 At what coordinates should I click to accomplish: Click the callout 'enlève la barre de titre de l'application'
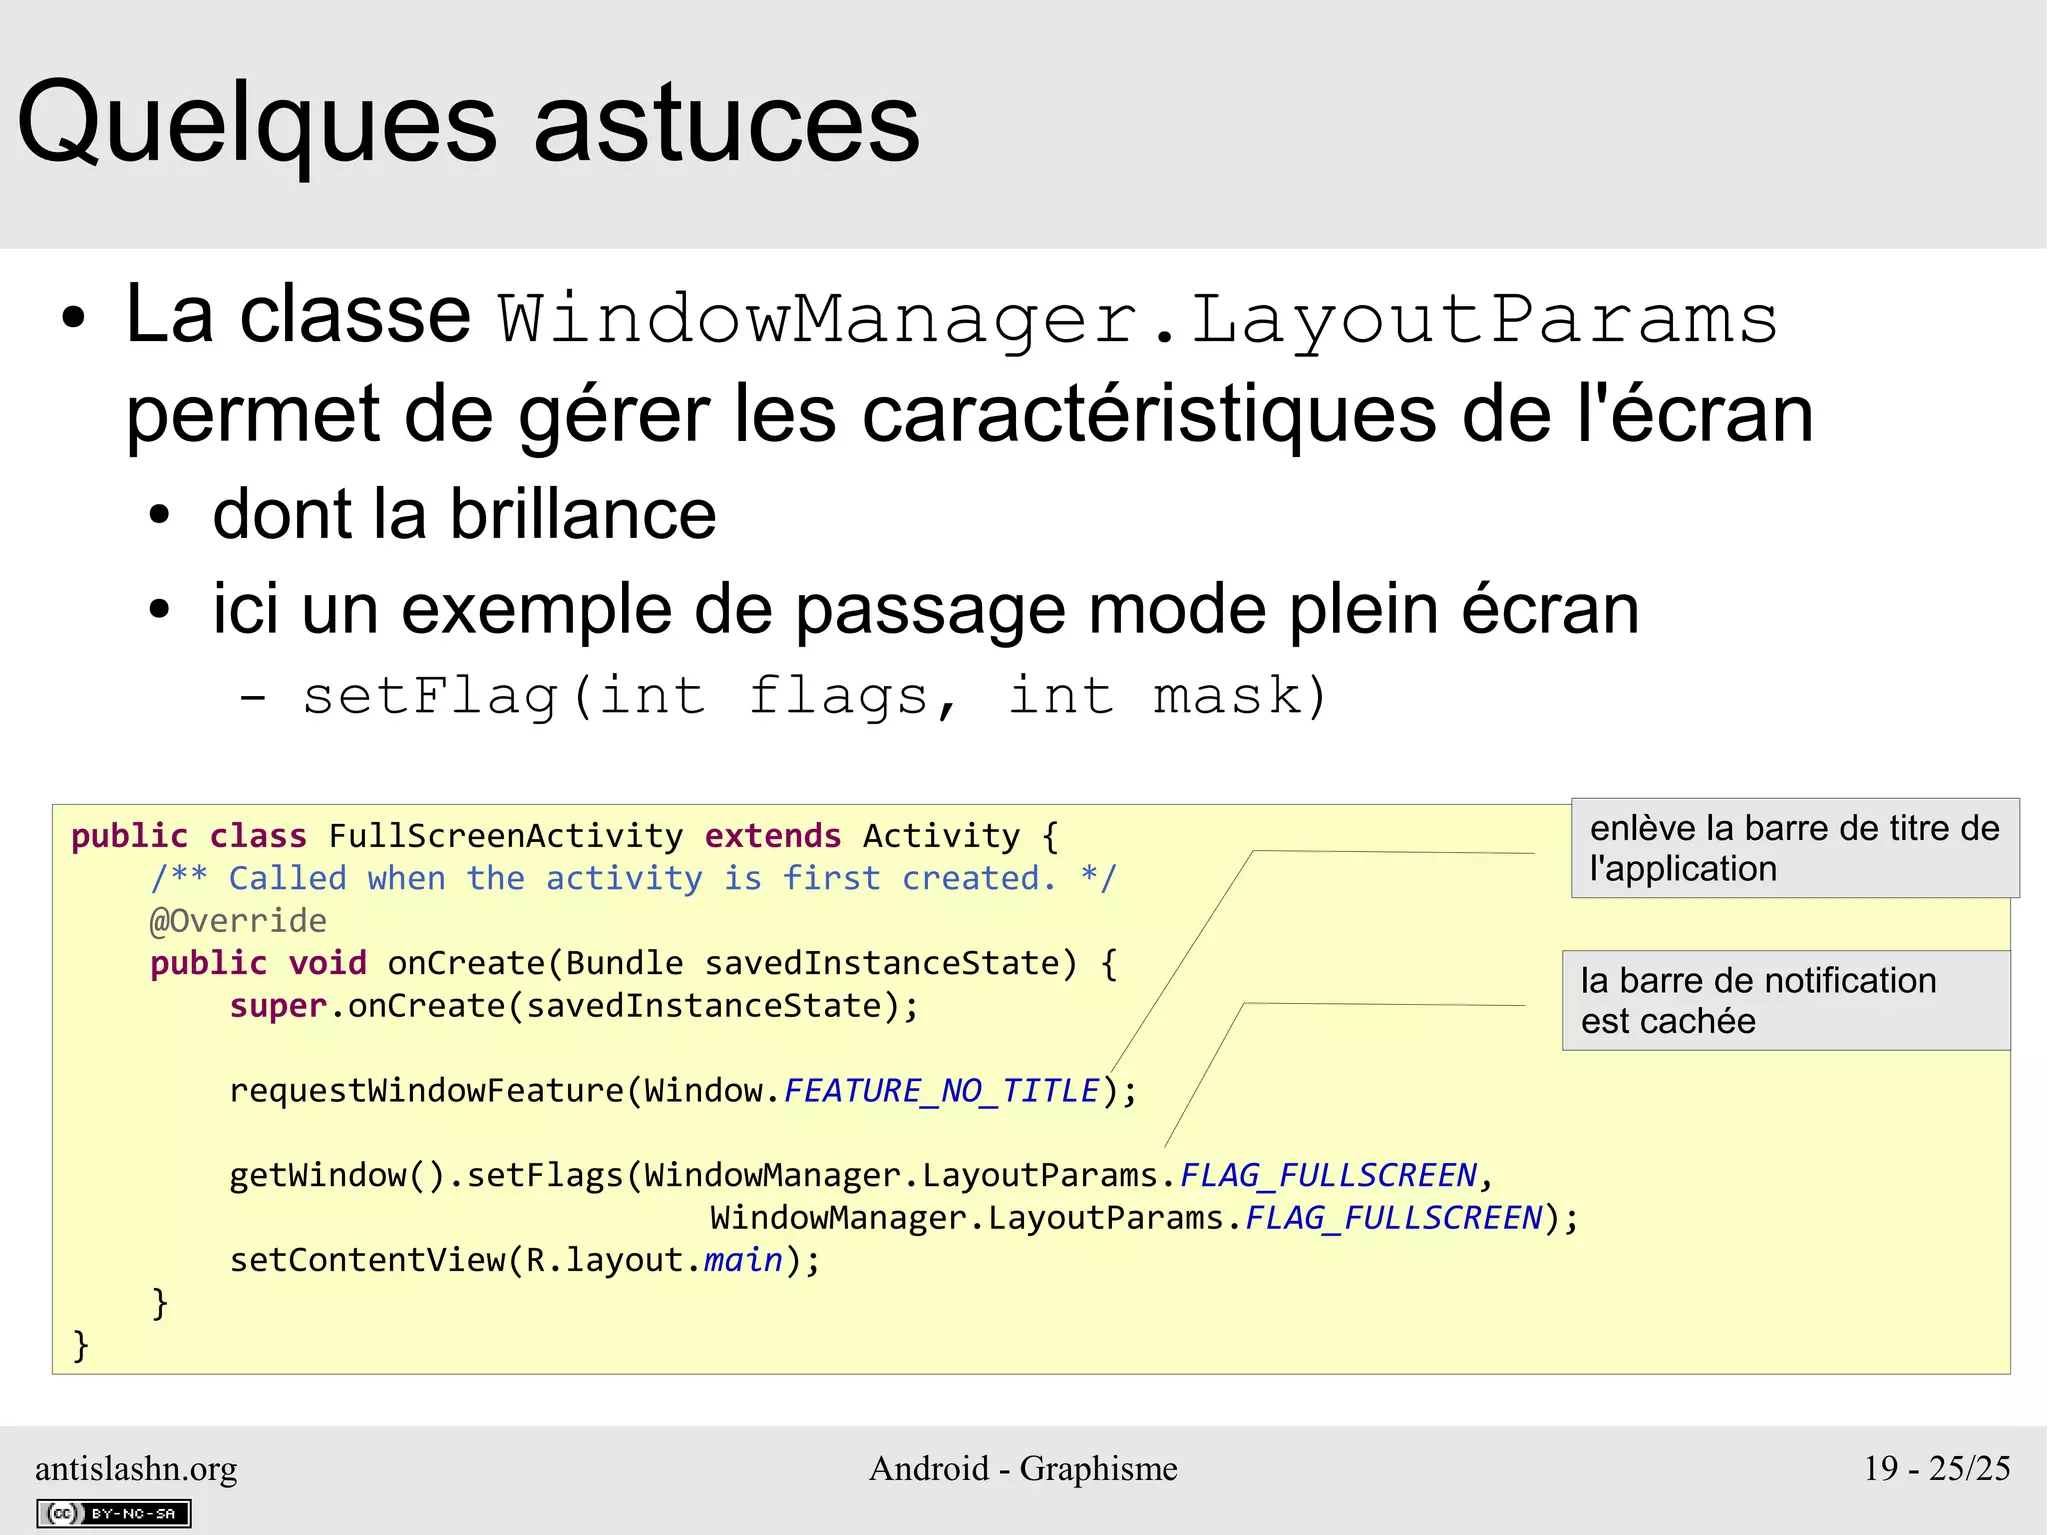point(1795,848)
